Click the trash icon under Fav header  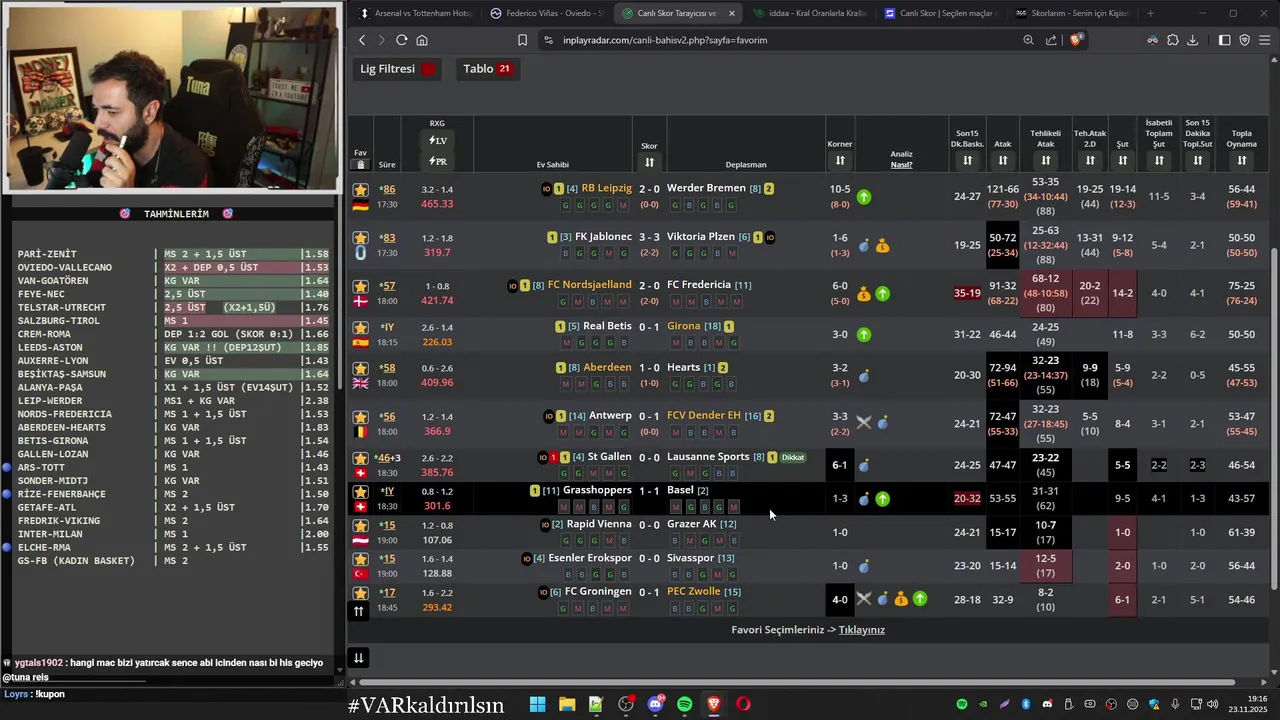[361, 165]
